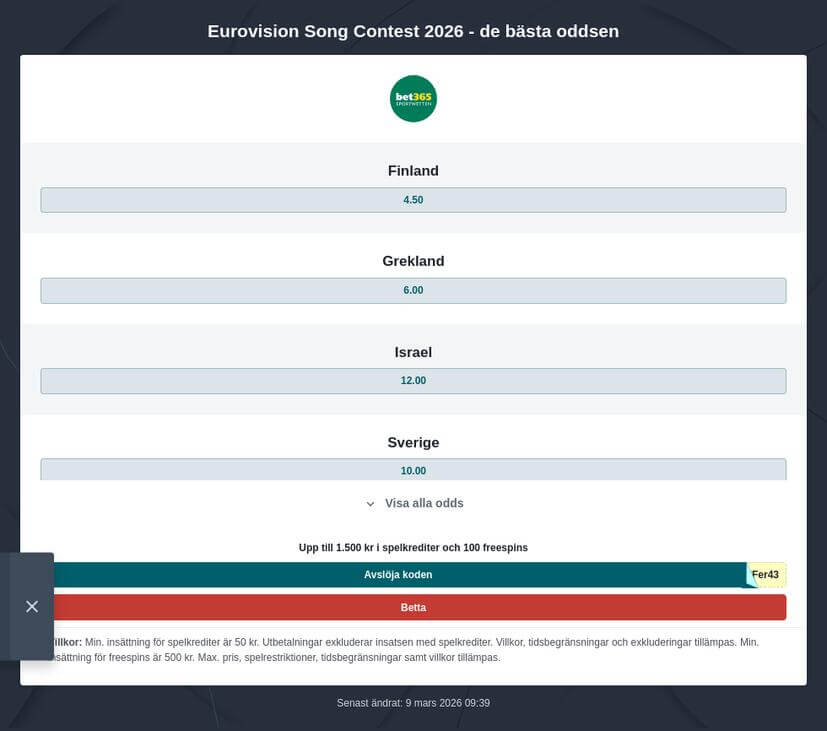Pick Israel's 12.00 odds entry
Viewport: 827px width, 731px height.
point(413,380)
